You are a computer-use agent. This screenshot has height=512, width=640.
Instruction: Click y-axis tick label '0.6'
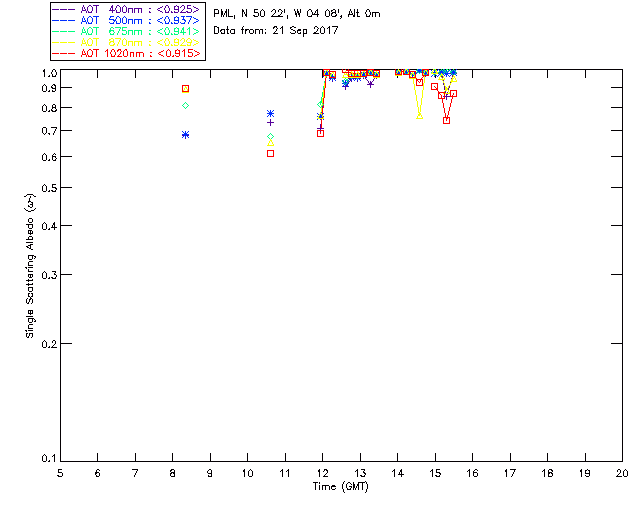49,157
